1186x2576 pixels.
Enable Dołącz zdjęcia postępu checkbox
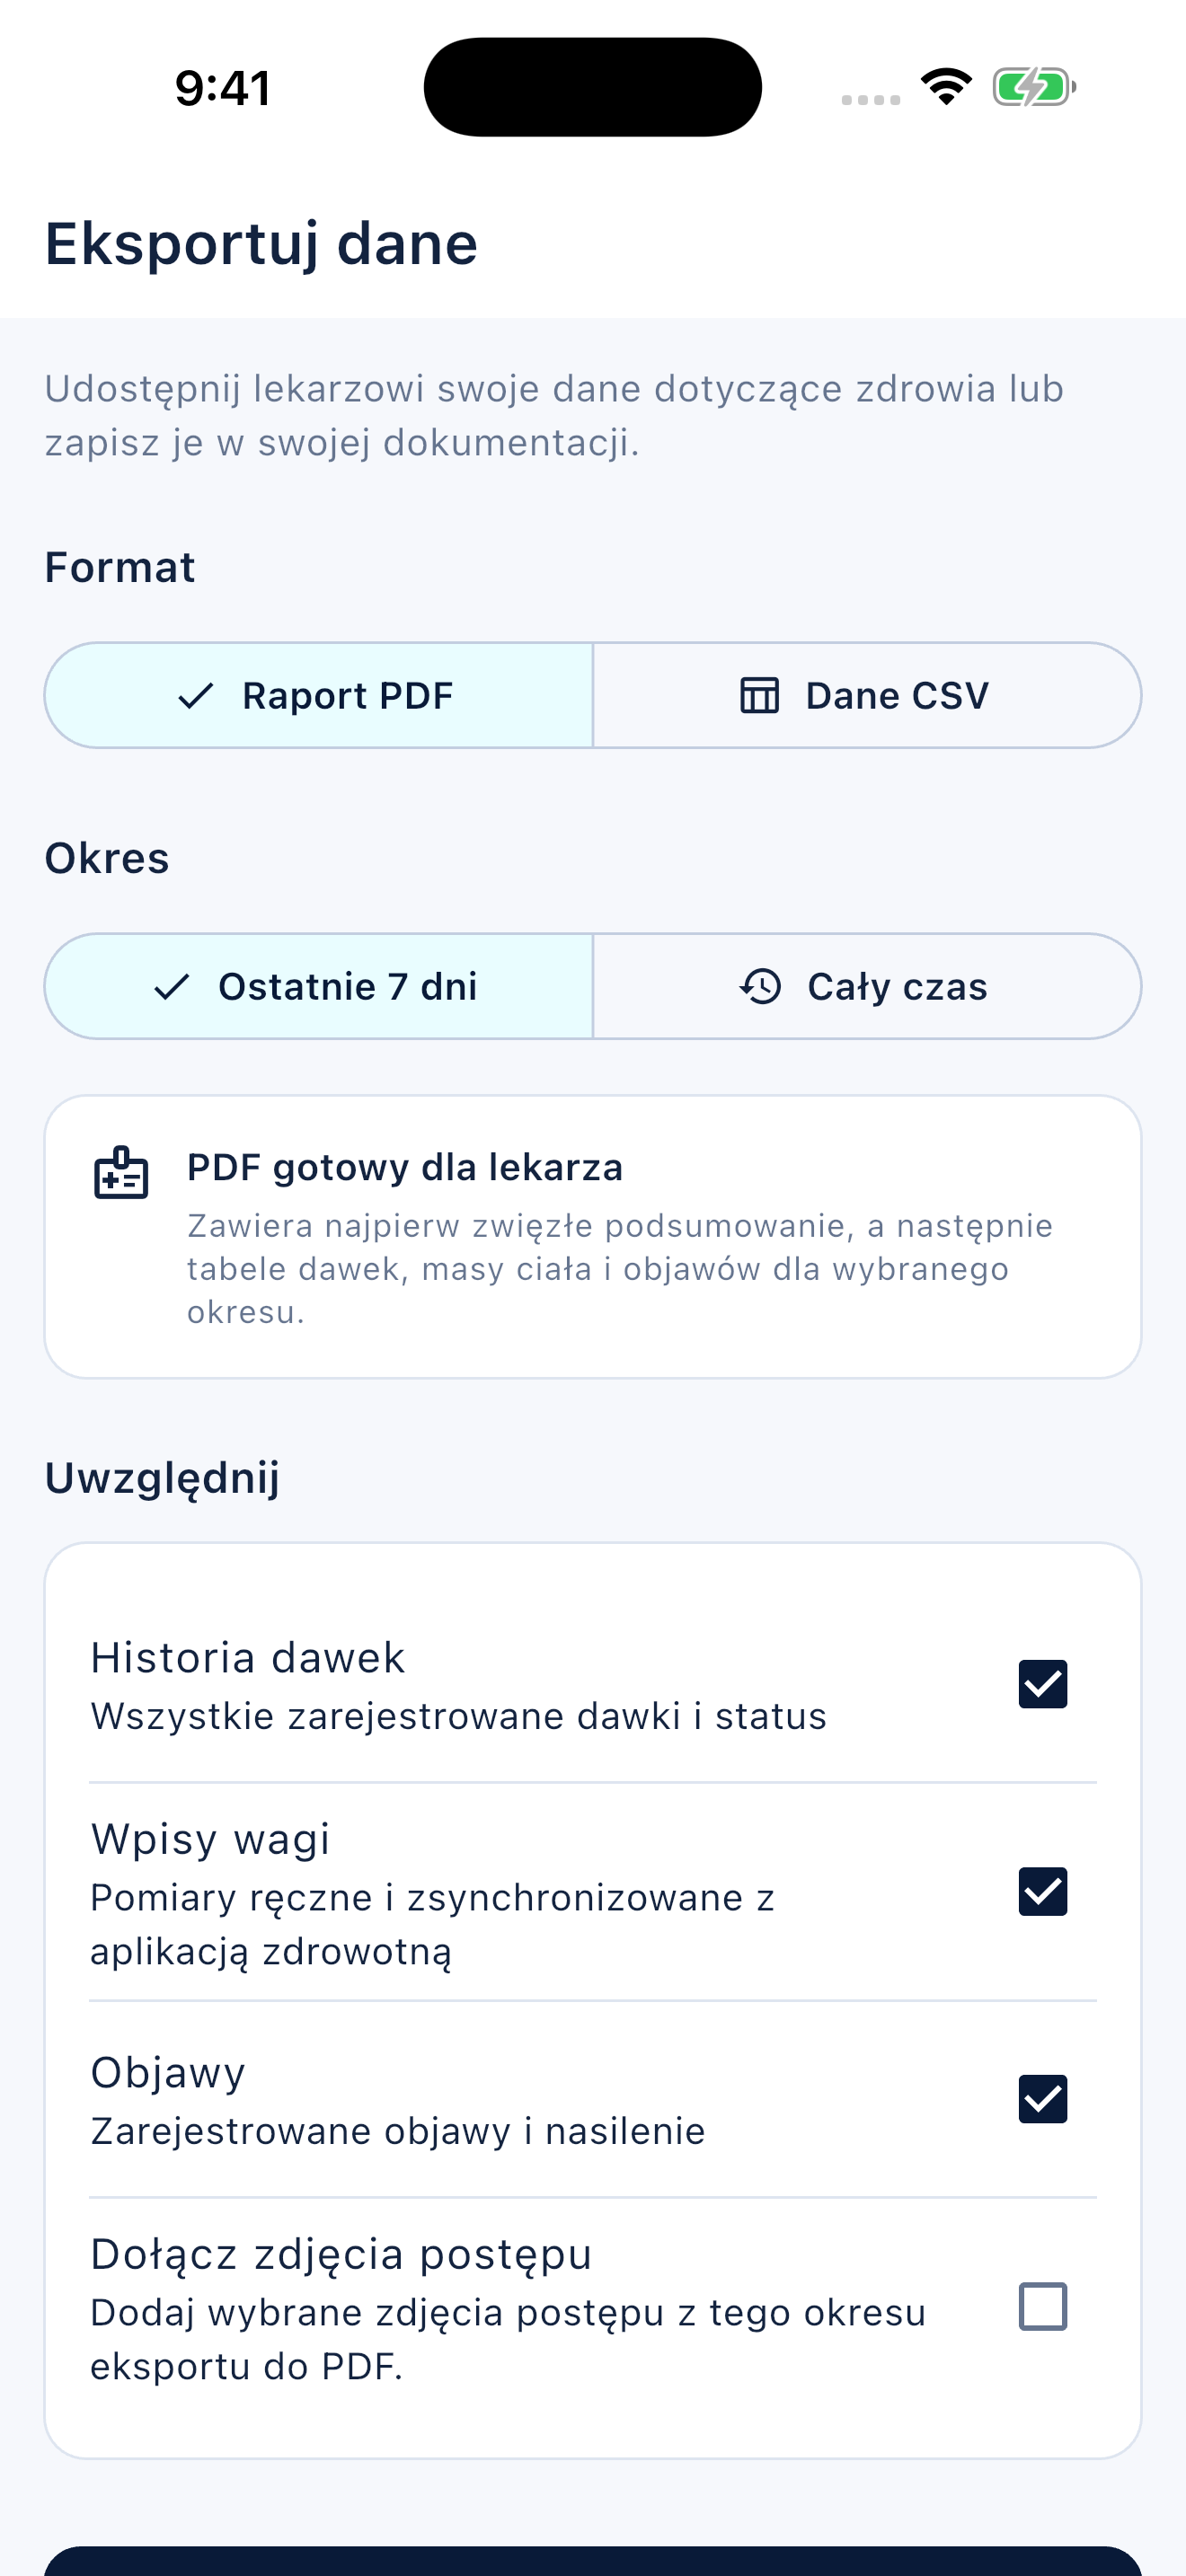(1043, 2307)
